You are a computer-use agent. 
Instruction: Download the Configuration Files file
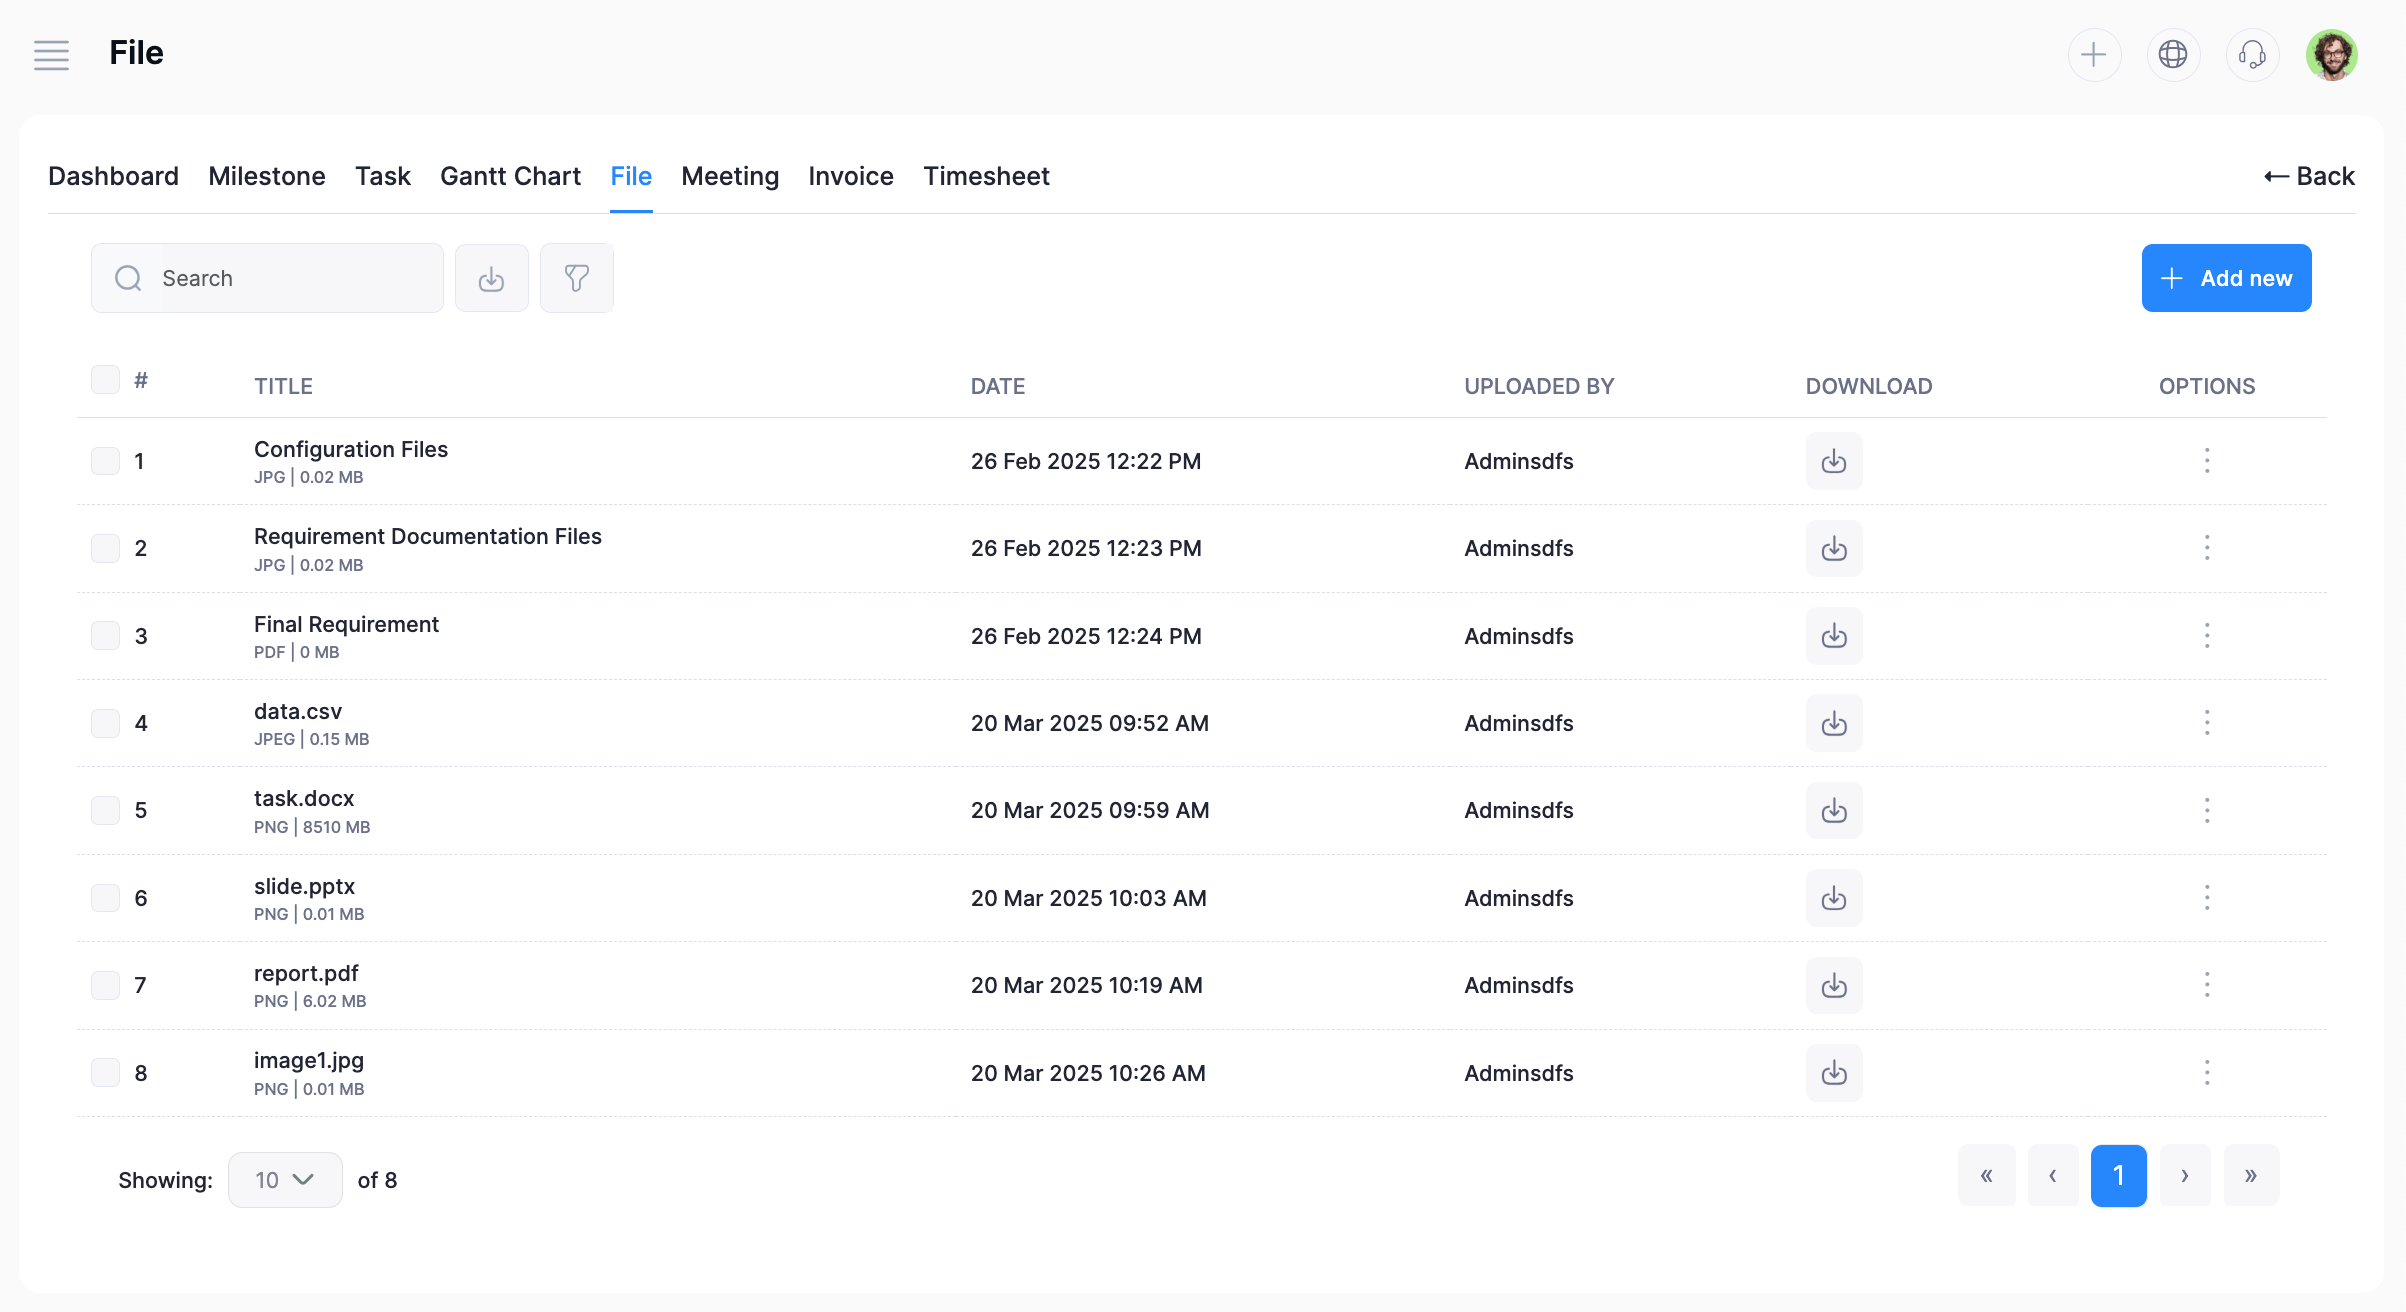click(1833, 461)
